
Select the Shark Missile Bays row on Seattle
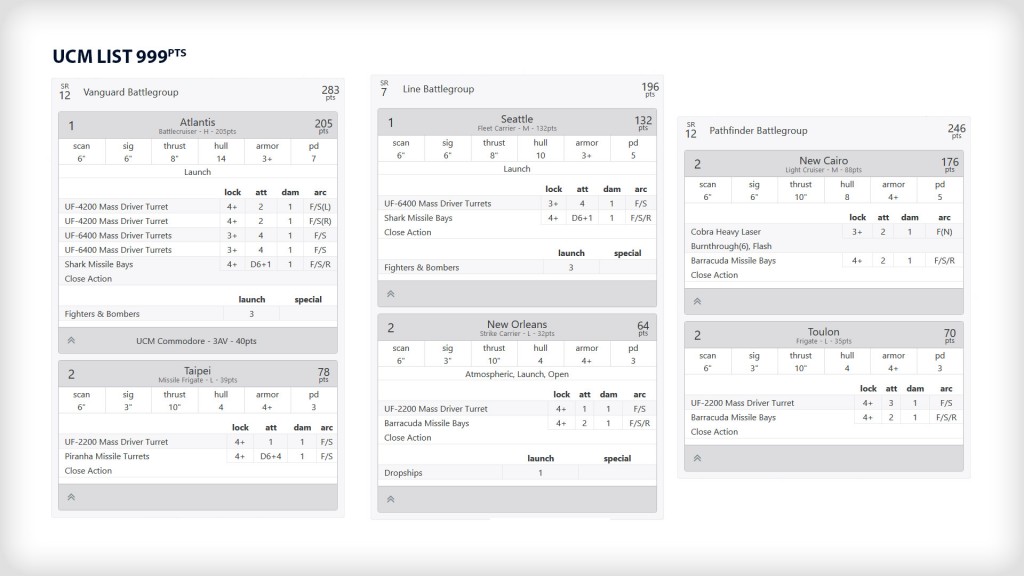tap(418, 218)
